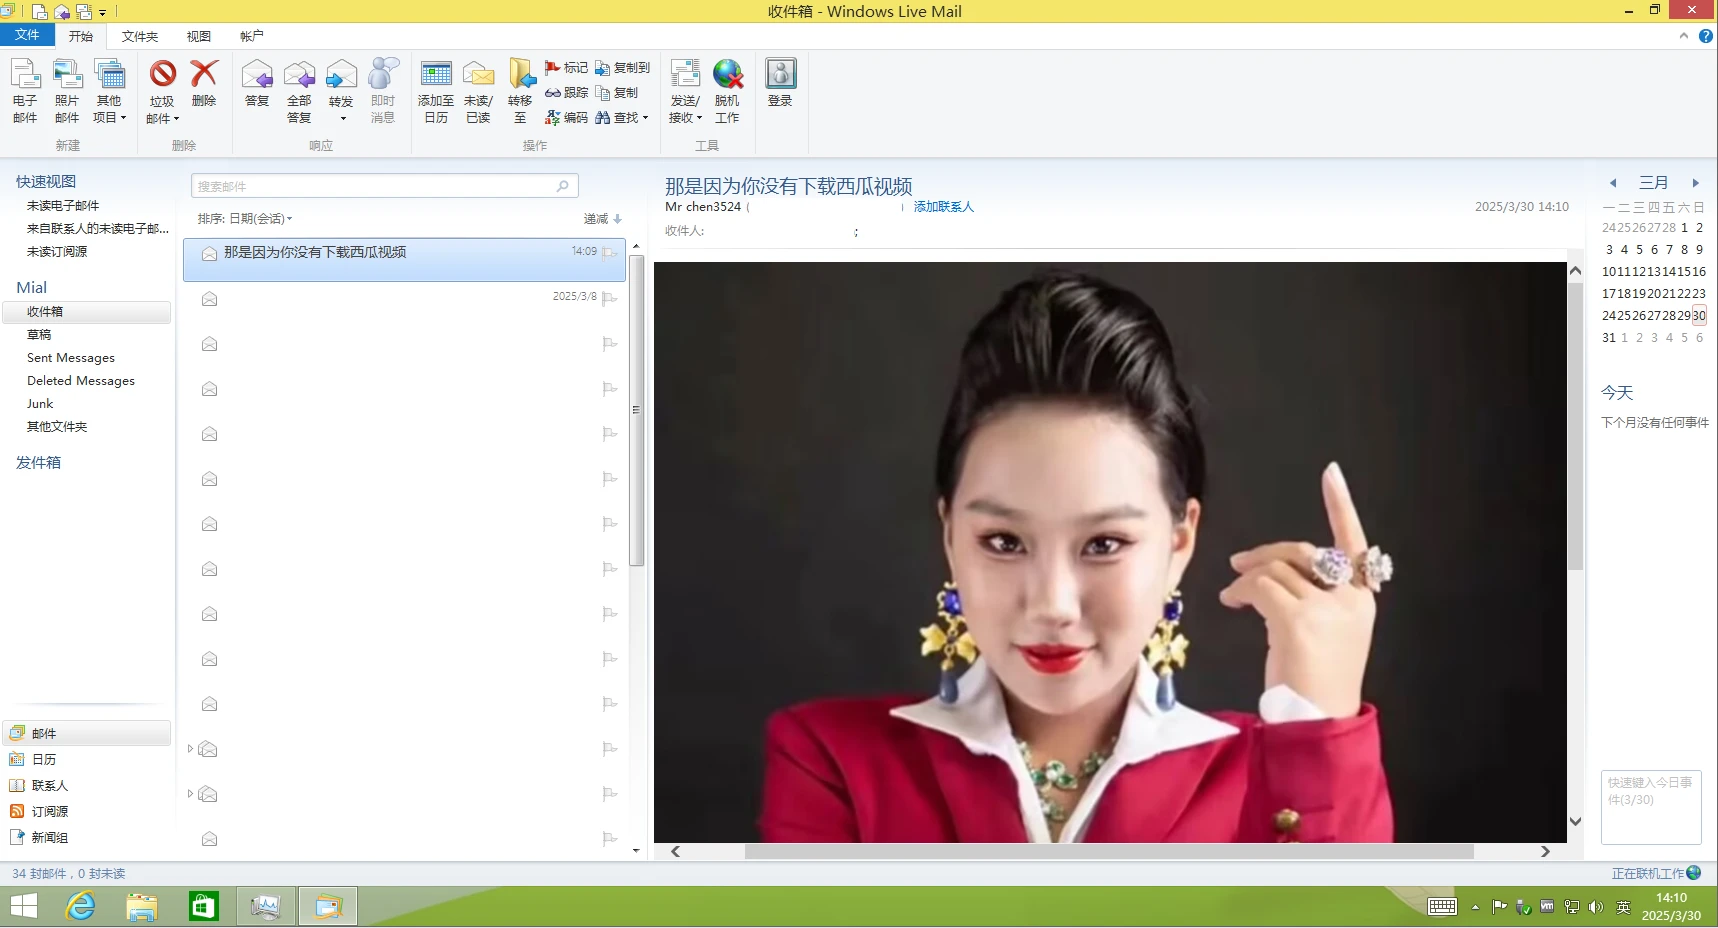Image resolution: width=1718 pixels, height=928 pixels.
Task: Open the Sent Messages folder
Action: click(71, 358)
